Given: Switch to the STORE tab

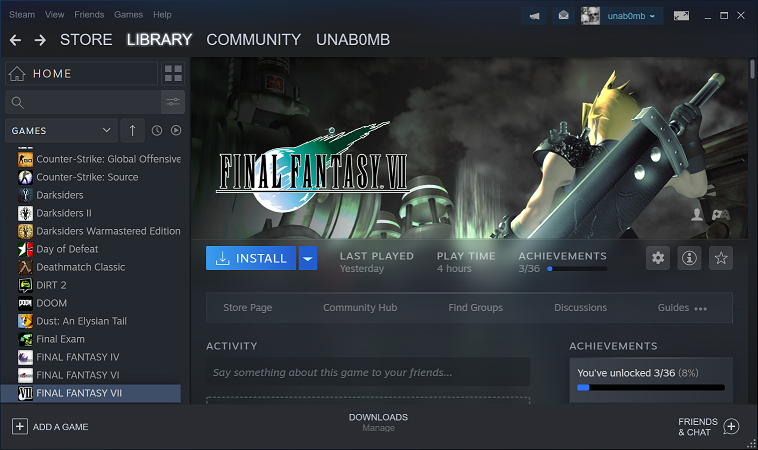Looking at the screenshot, I should (86, 40).
